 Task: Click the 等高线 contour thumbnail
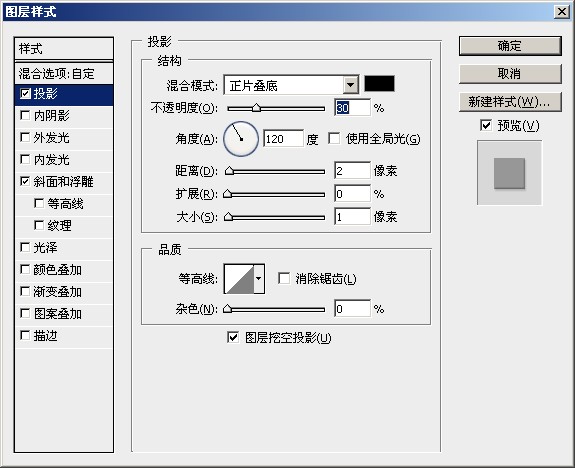pos(239,279)
